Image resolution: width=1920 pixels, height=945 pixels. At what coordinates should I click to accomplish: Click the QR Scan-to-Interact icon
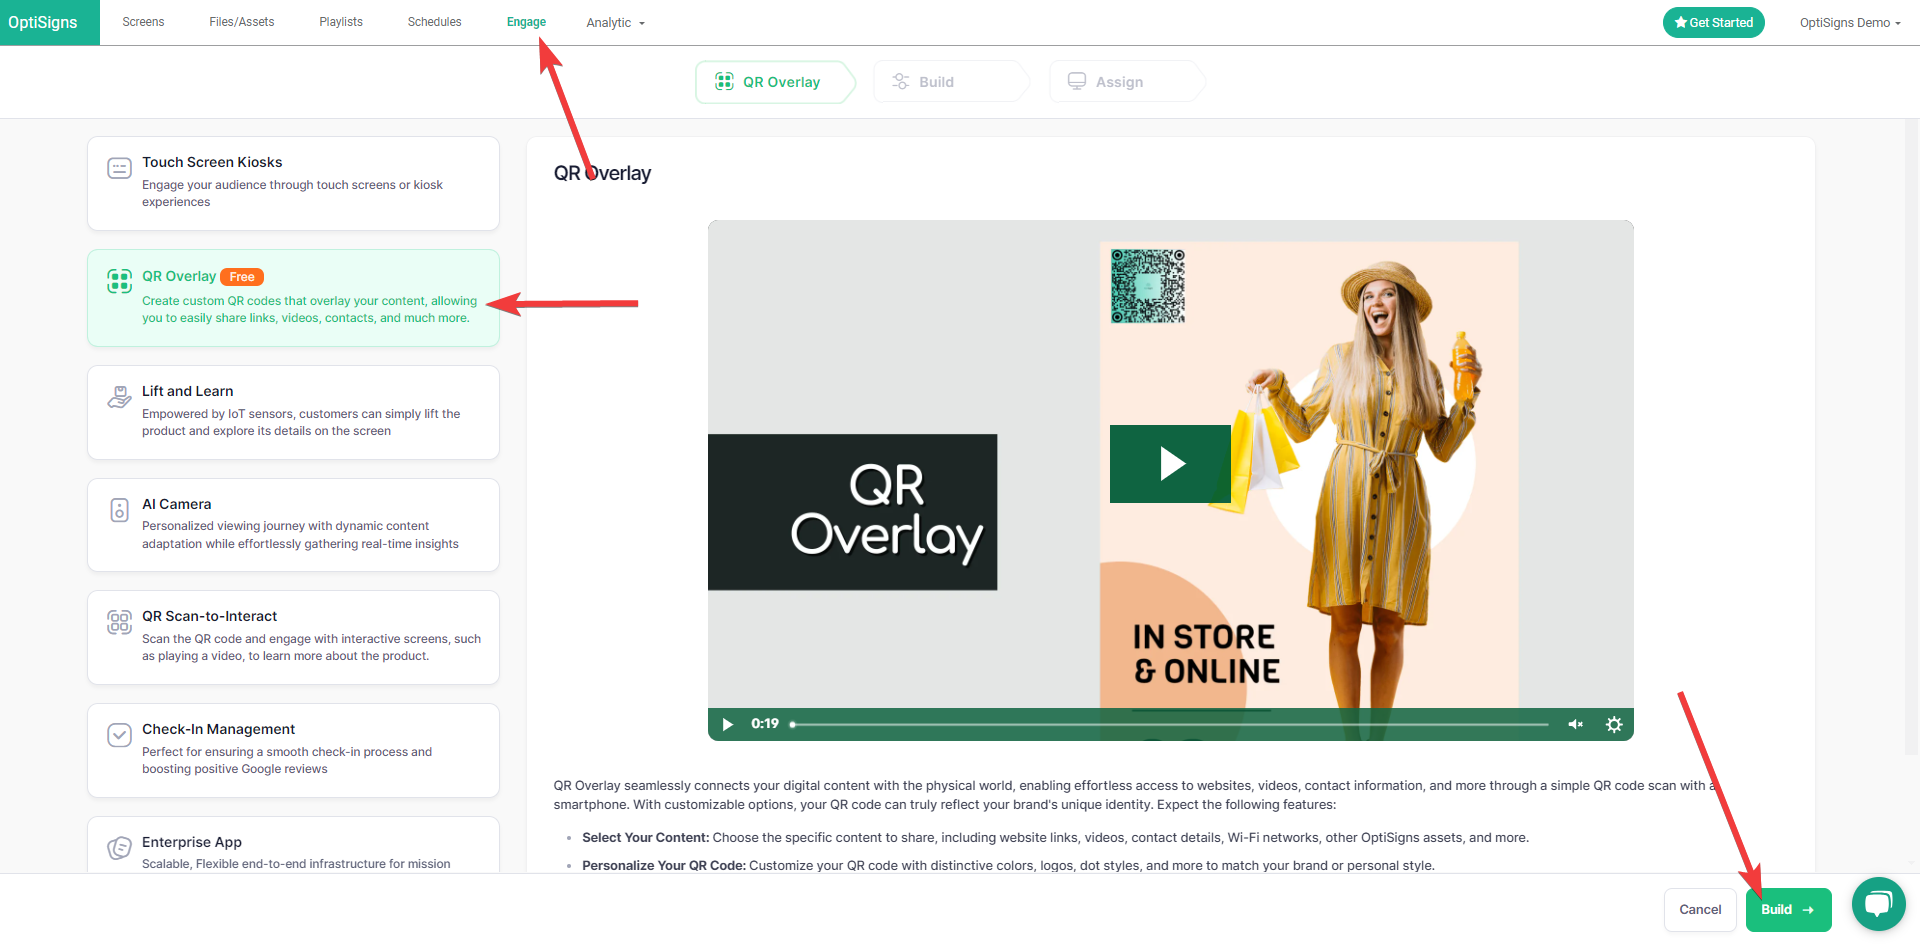[x=119, y=623]
